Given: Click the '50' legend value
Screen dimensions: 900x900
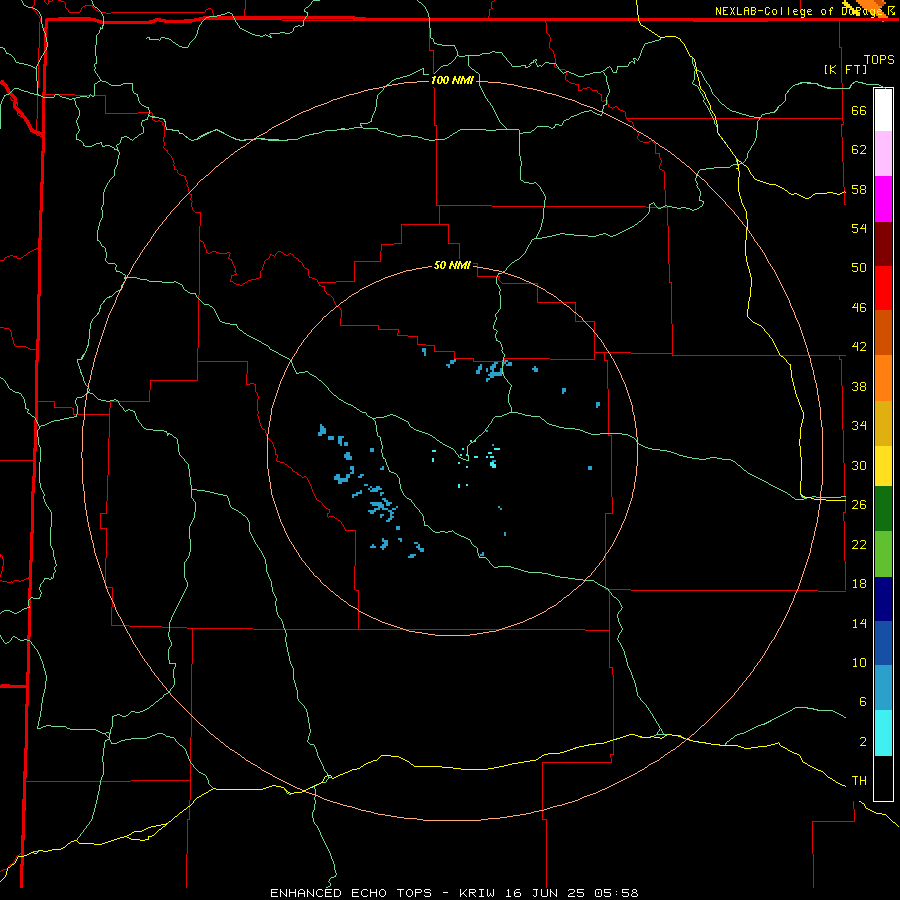Looking at the screenshot, I should [x=859, y=268].
